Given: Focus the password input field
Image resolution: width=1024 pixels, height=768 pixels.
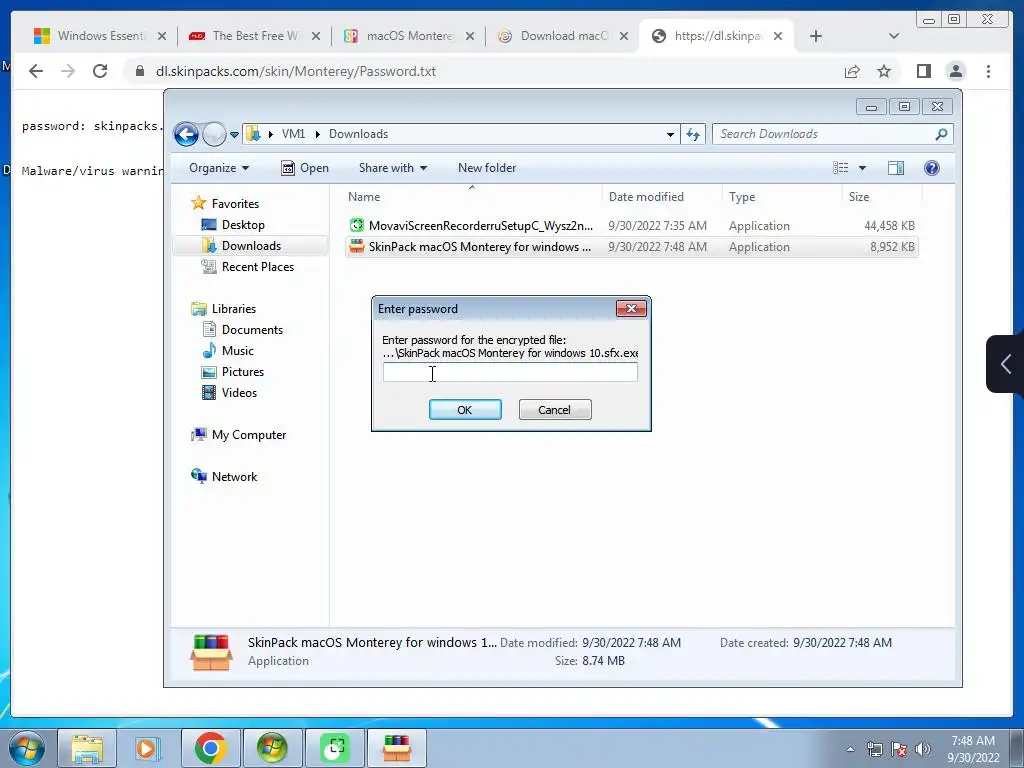Looking at the screenshot, I should coord(510,372).
